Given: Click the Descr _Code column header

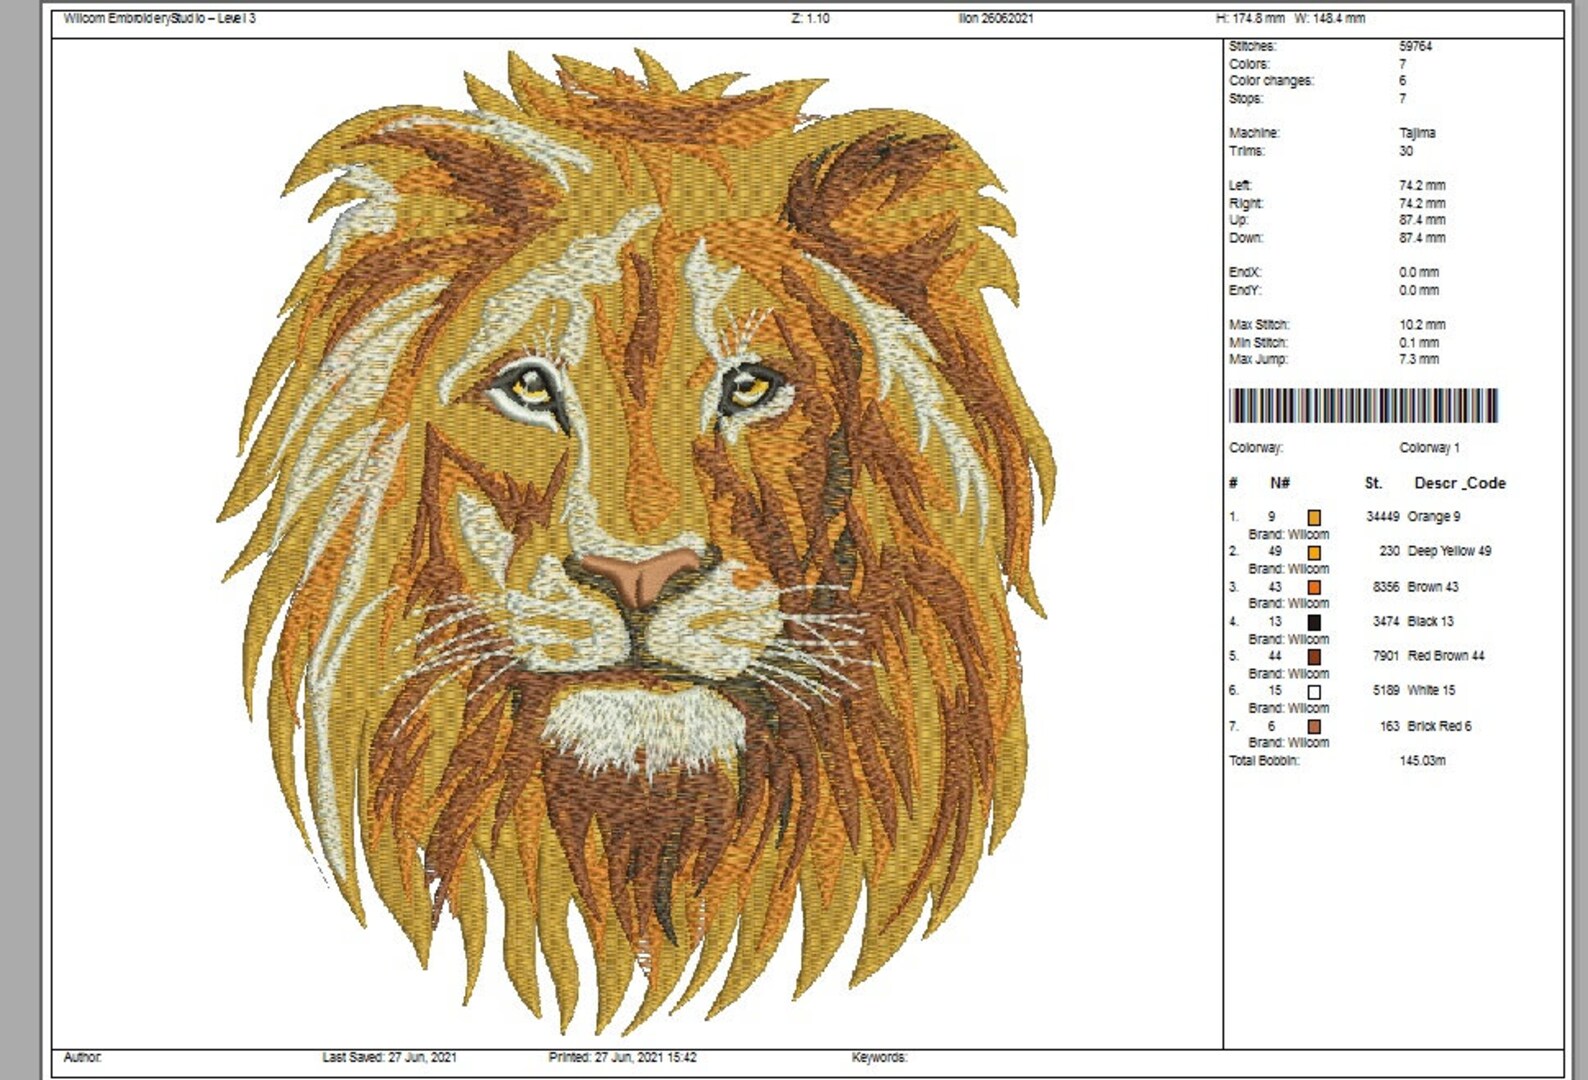Looking at the screenshot, I should coord(1459,483).
